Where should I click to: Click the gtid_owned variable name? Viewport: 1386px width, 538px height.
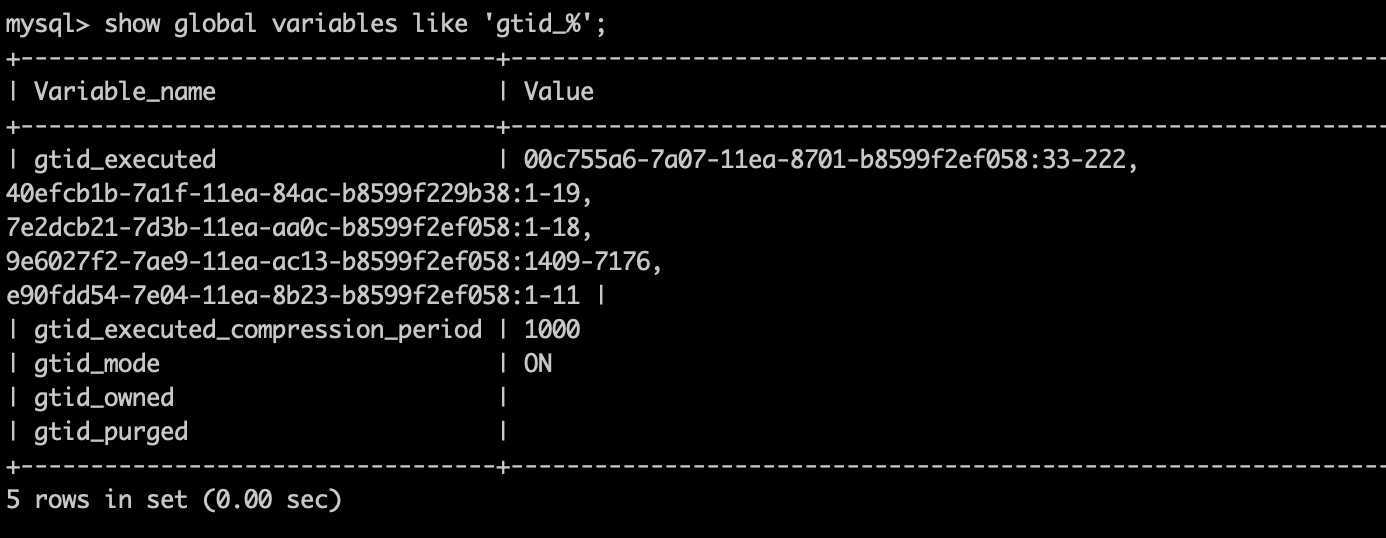coord(104,397)
